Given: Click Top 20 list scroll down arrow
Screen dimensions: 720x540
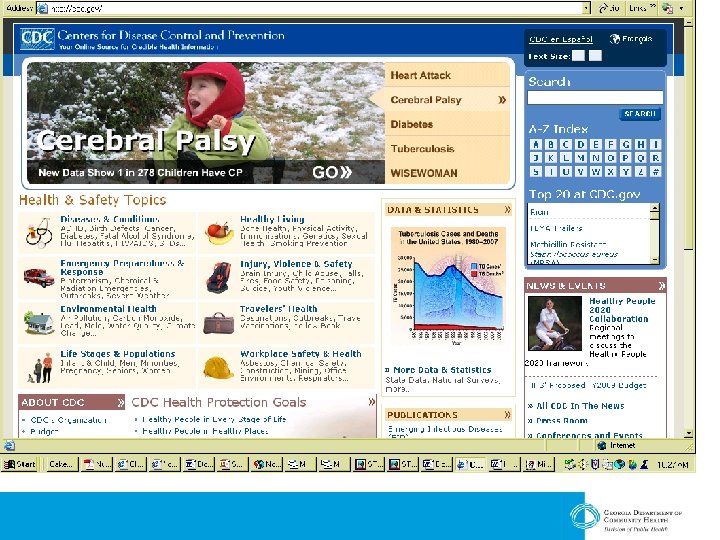Looking at the screenshot, I should coord(655,259).
